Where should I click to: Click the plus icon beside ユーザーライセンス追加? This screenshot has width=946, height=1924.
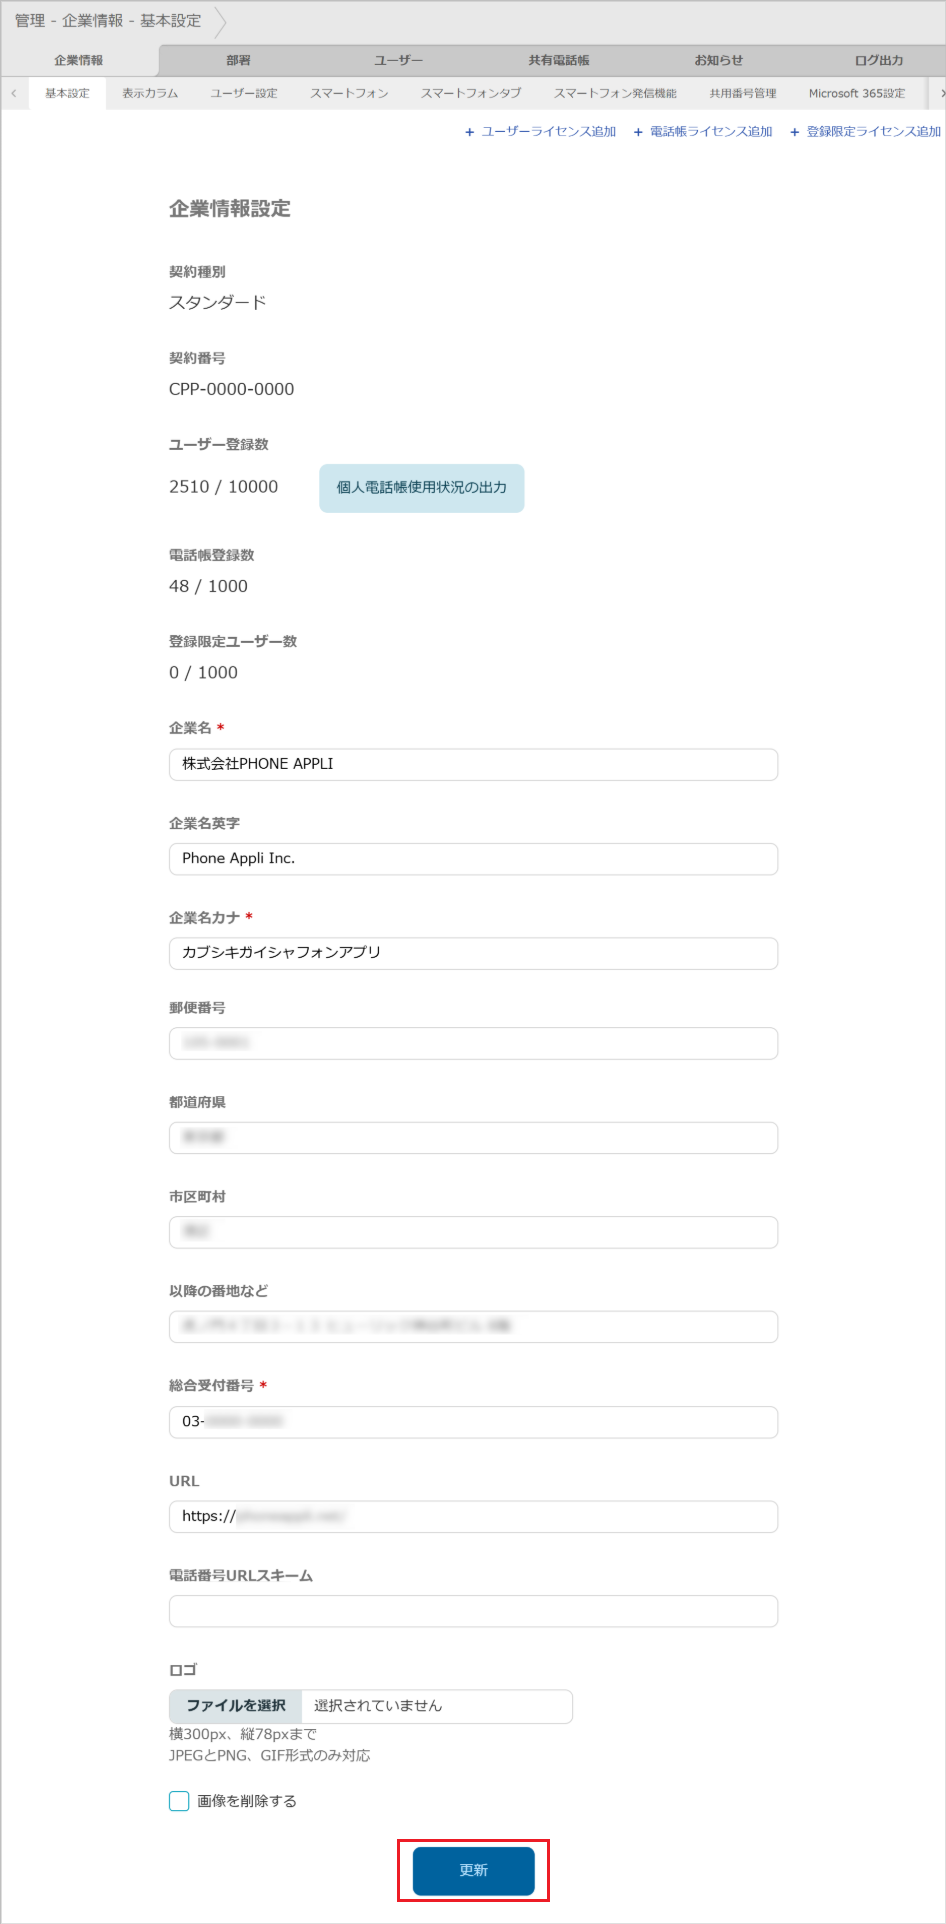click(x=468, y=131)
